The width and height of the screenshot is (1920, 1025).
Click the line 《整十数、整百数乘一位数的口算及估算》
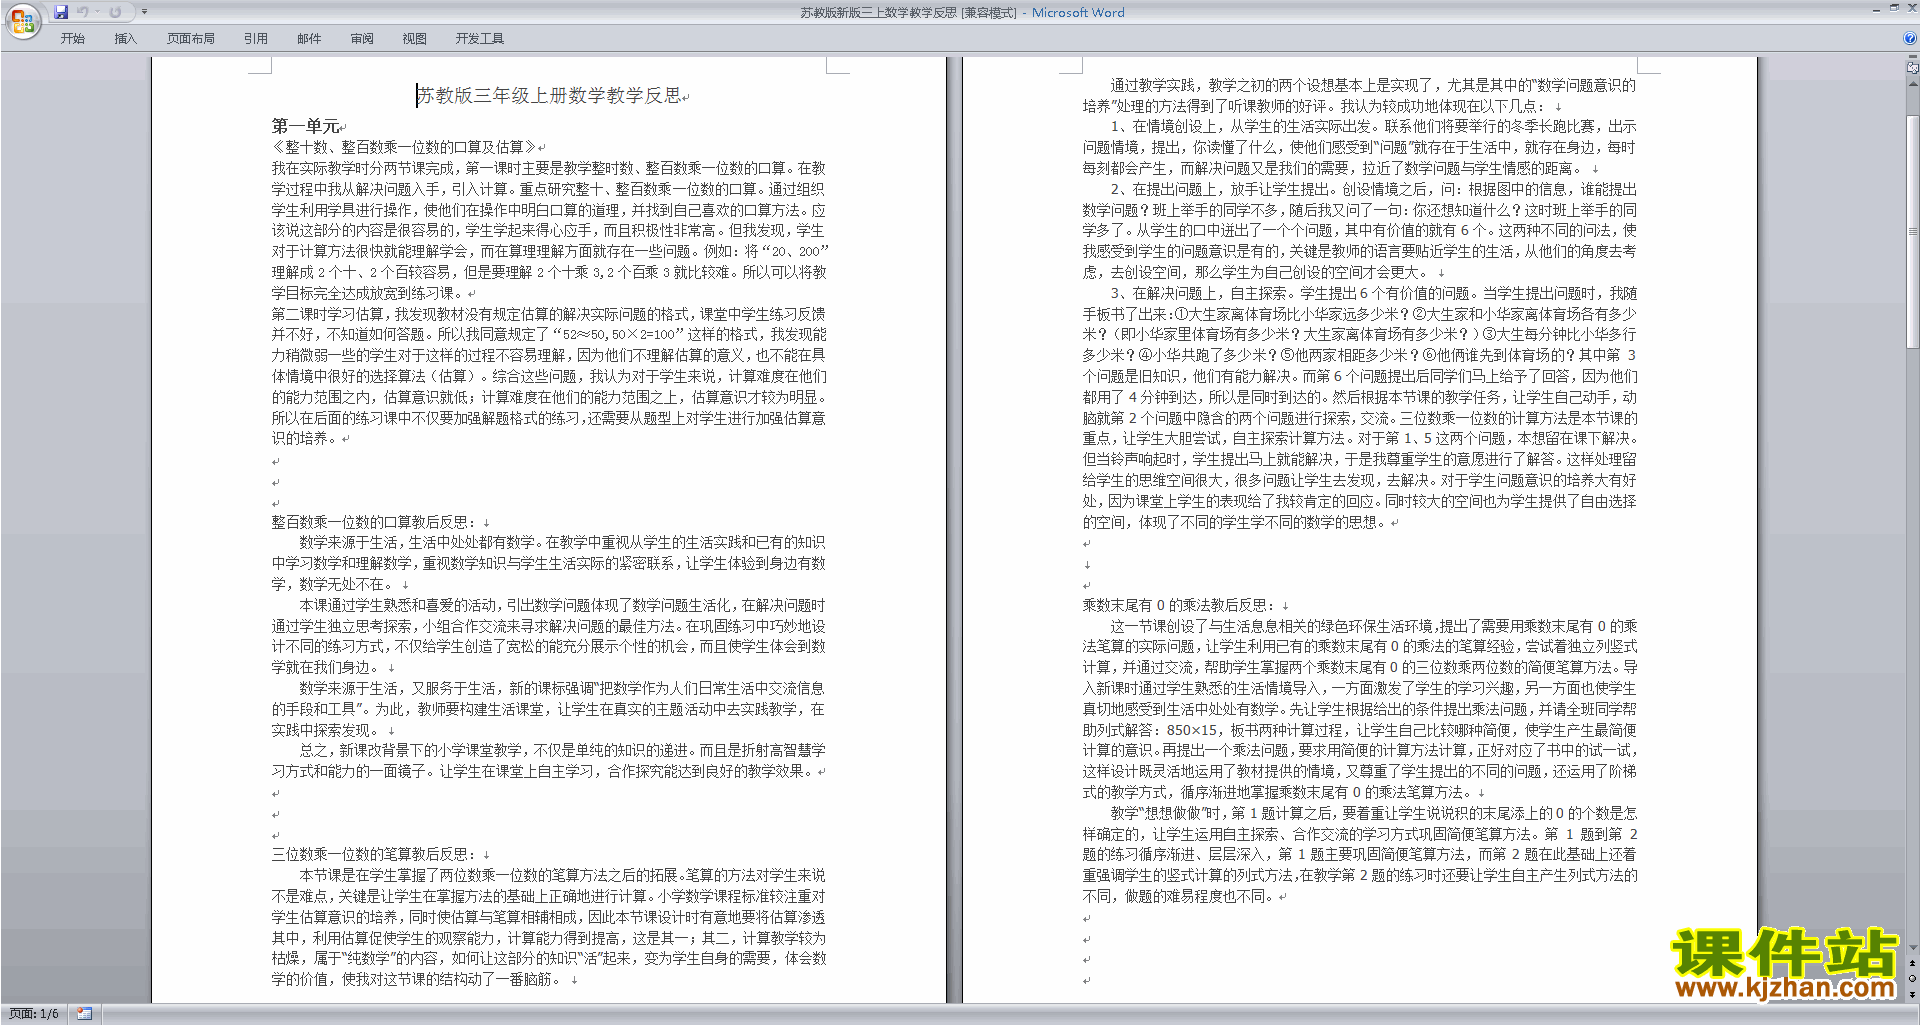click(x=404, y=147)
